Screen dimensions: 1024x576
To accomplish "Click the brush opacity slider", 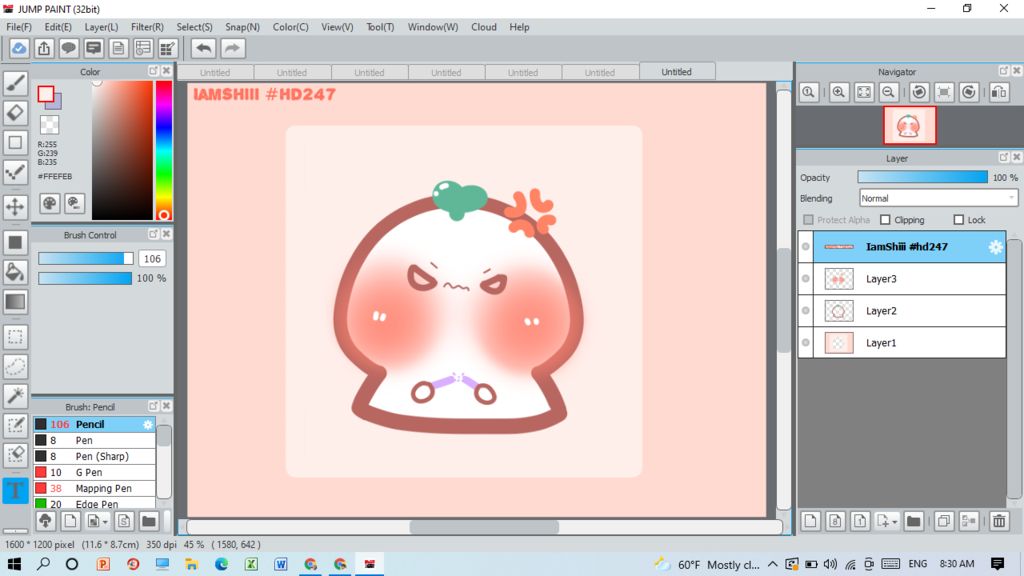I will pyautogui.click(x=85, y=278).
